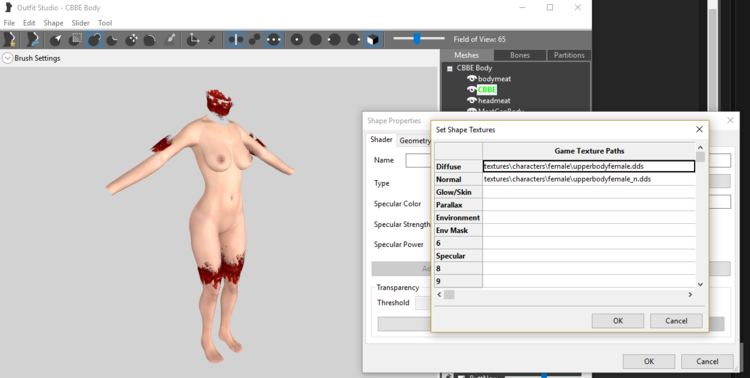This screenshot has width=750, height=378.
Task: Click the sphere icon with left dot
Action: (334, 40)
